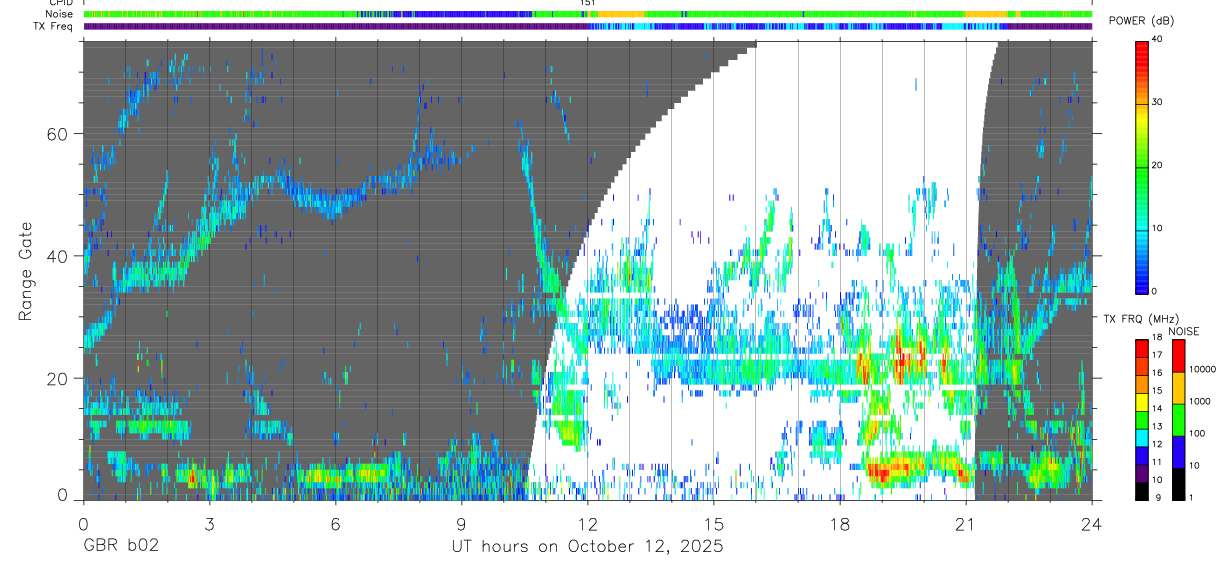Click the TX Freq row label at top left

(54, 26)
